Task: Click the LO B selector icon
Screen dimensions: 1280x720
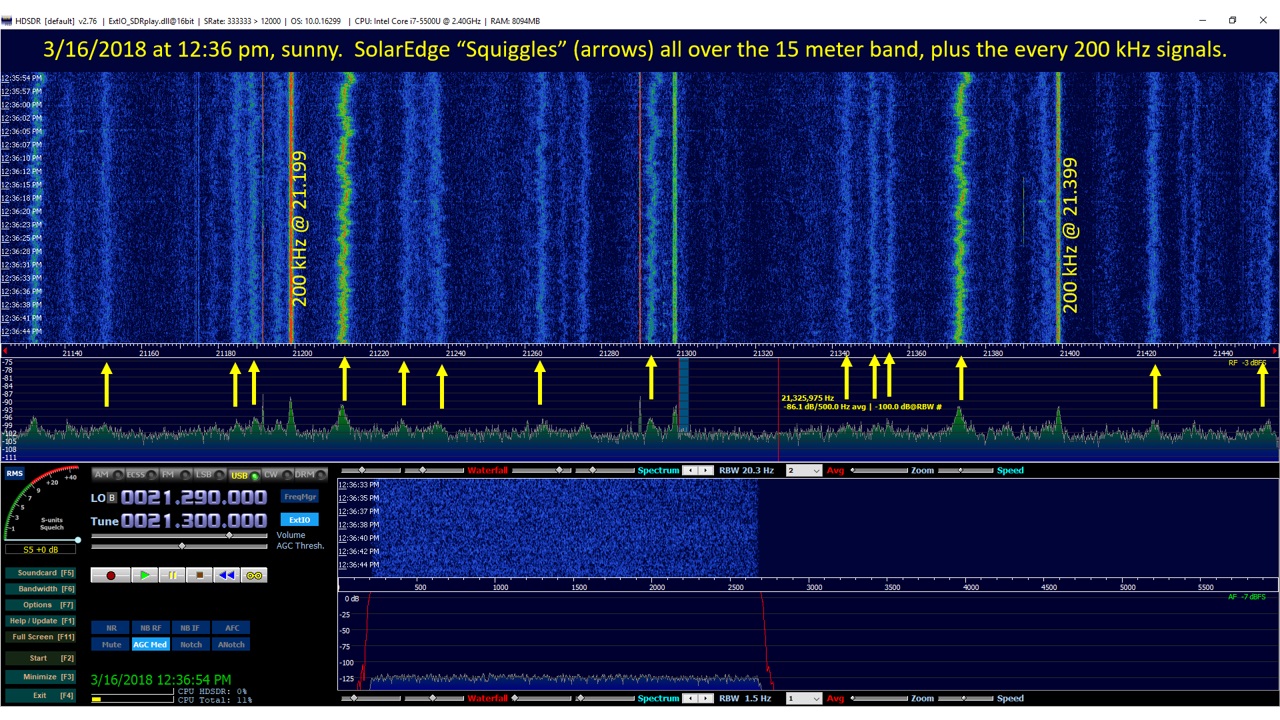Action: tap(111, 497)
